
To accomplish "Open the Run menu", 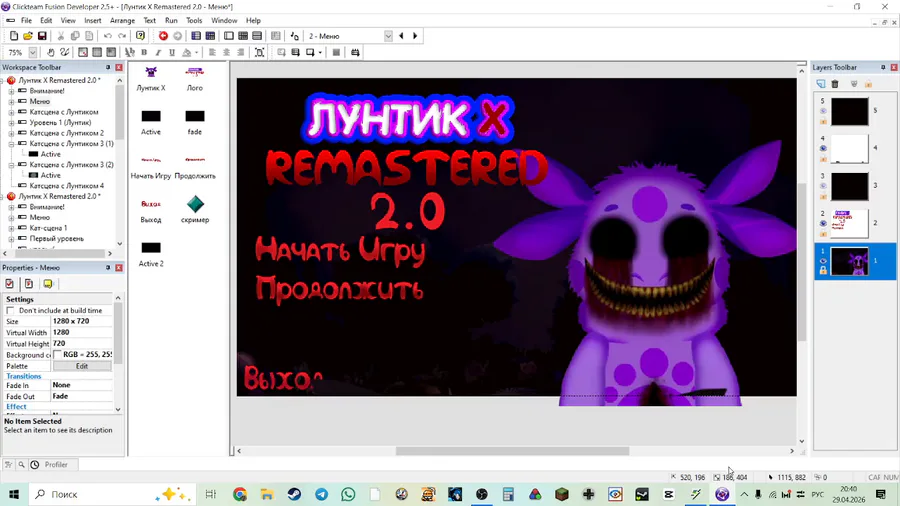I will (x=171, y=20).
